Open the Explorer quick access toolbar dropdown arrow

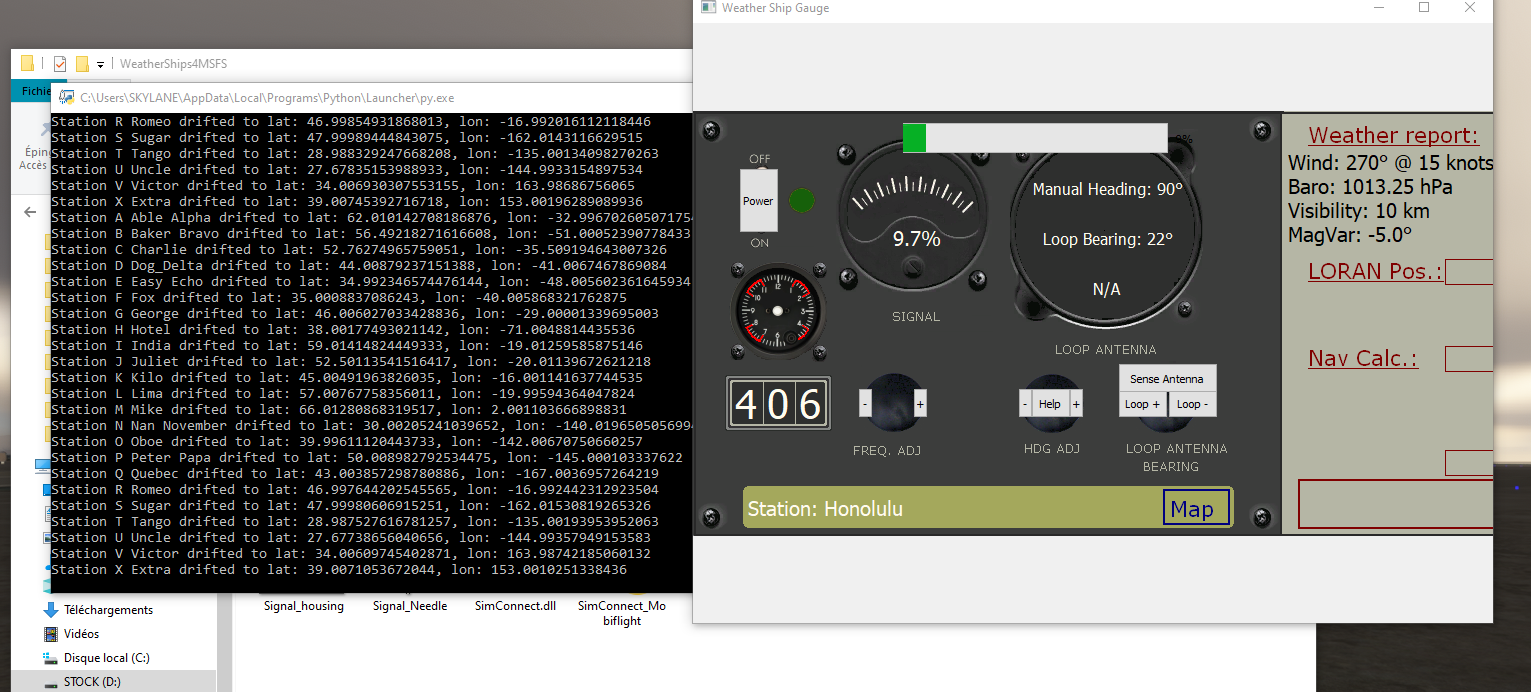pyautogui.click(x=100, y=65)
